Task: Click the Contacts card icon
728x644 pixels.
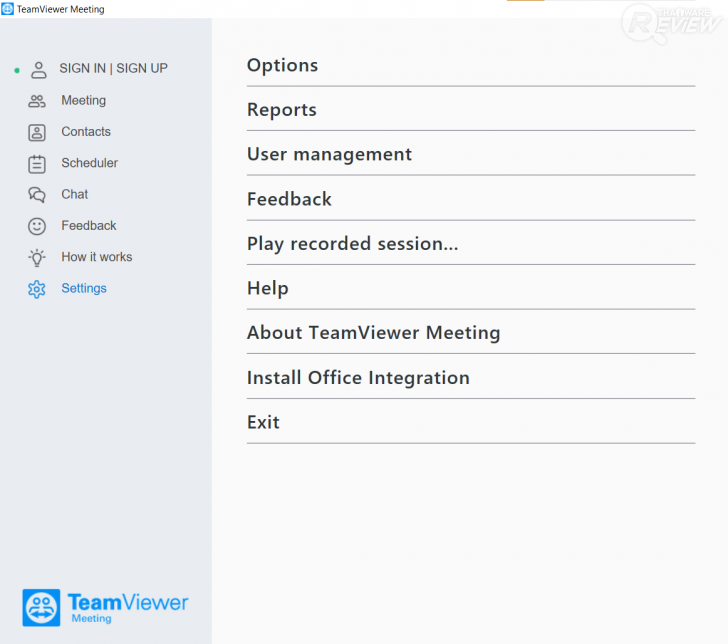Action: click(x=37, y=132)
